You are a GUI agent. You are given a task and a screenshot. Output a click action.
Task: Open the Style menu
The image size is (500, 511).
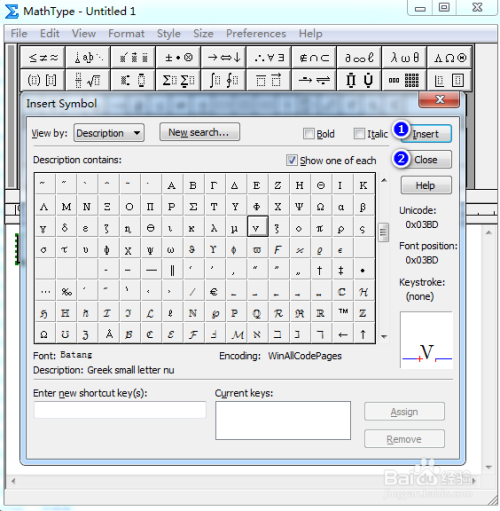(x=169, y=34)
